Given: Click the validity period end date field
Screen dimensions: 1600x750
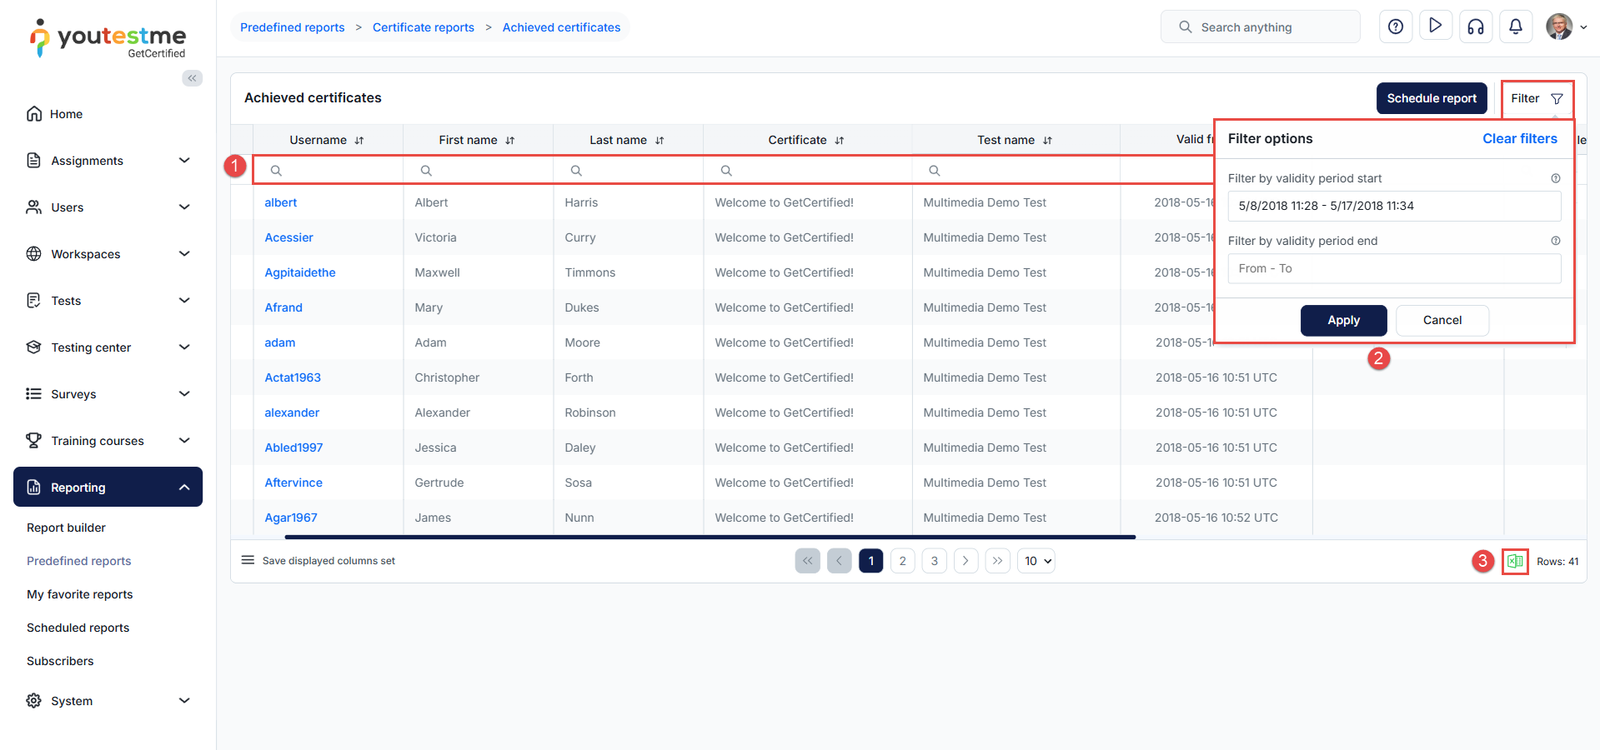Looking at the screenshot, I should [x=1393, y=269].
